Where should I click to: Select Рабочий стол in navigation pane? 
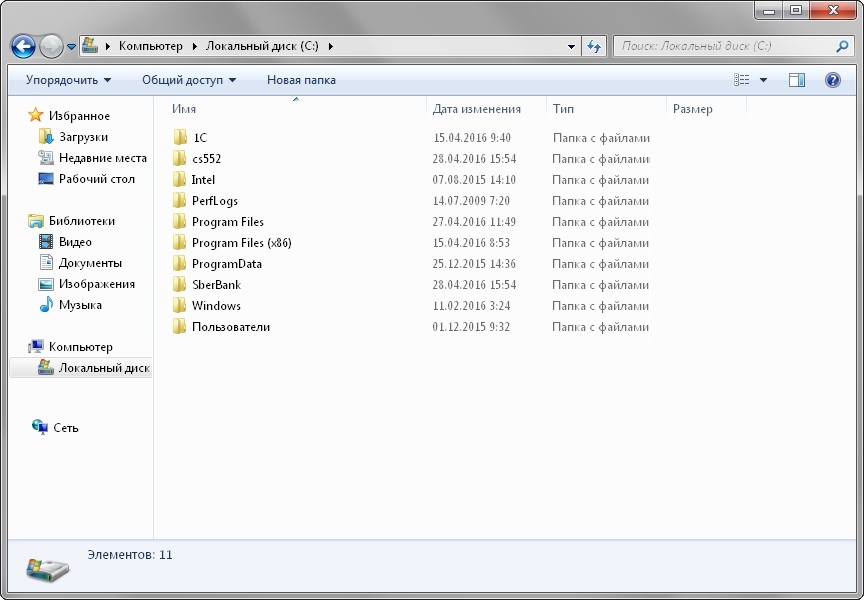[x=96, y=179]
